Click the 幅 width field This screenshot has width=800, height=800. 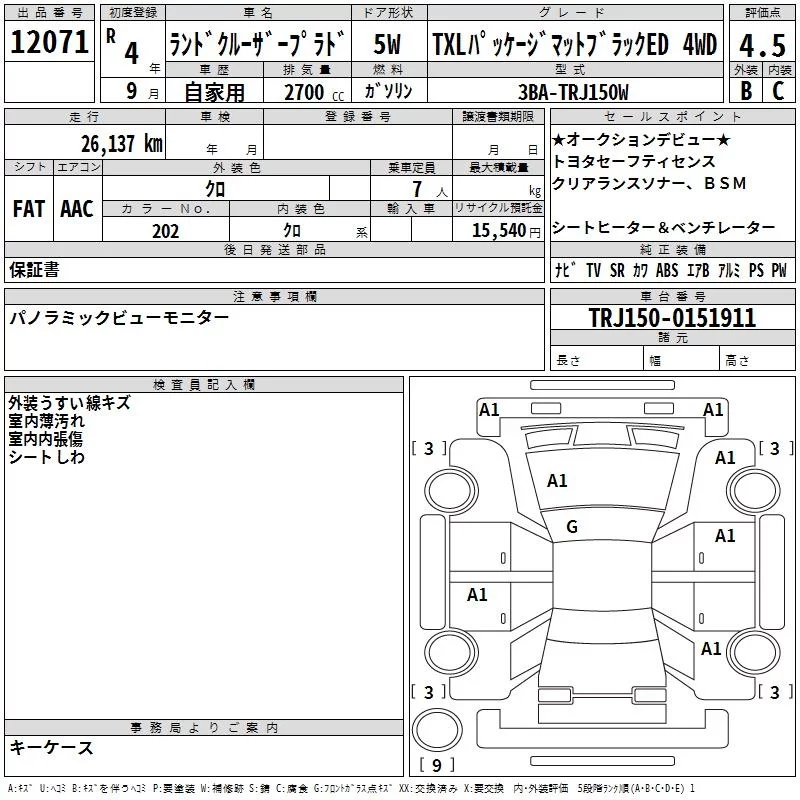[681, 360]
